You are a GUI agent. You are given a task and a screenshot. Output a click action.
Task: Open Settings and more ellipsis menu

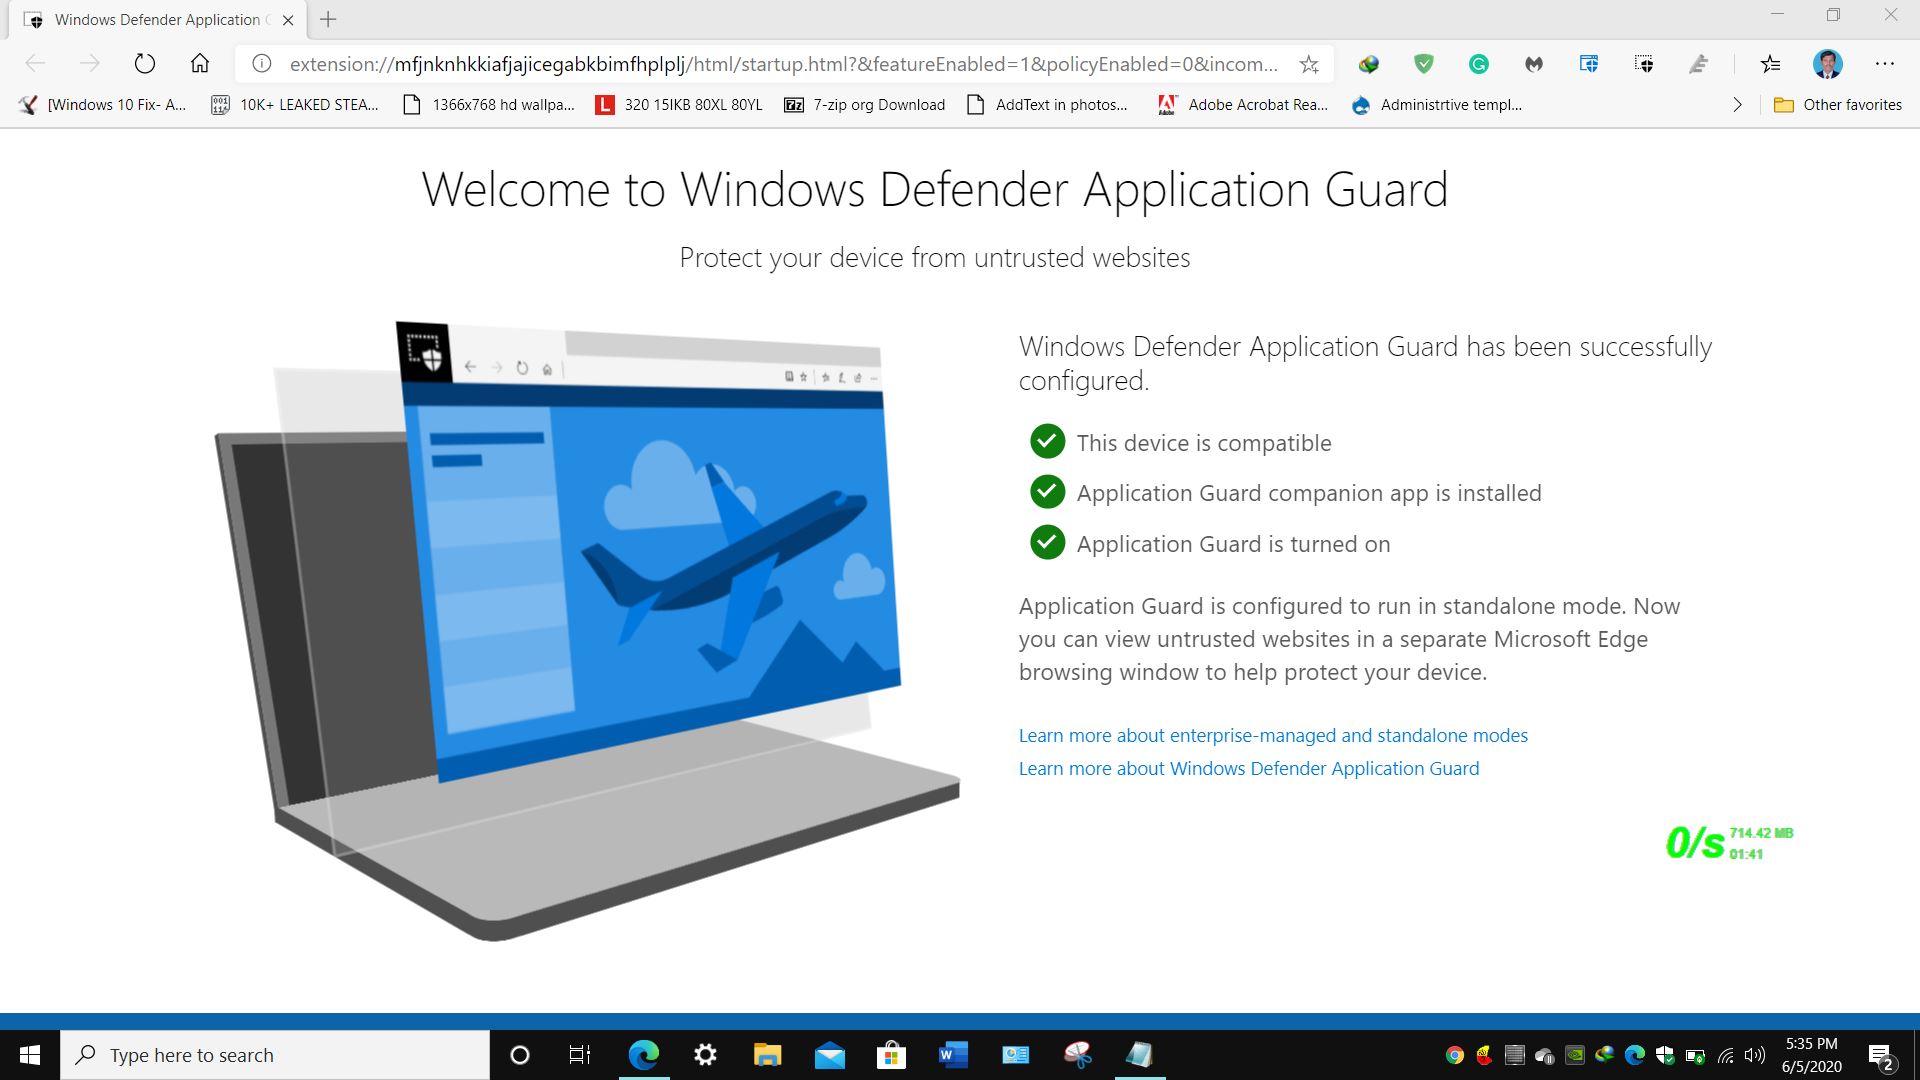pos(1885,64)
